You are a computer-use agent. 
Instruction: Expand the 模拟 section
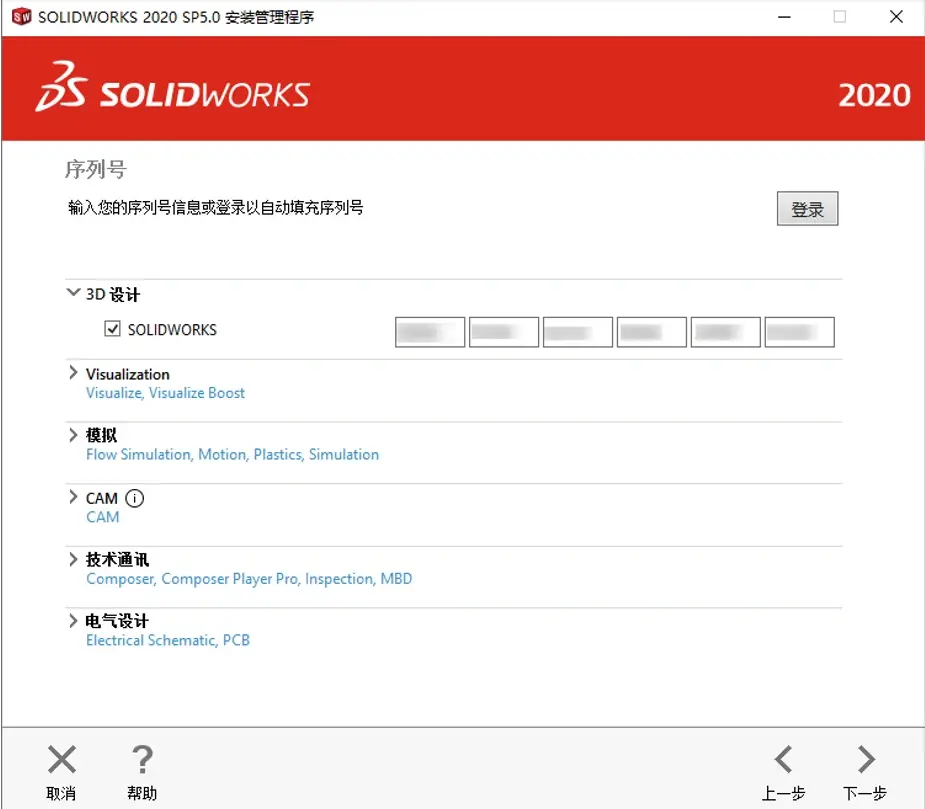coord(73,435)
